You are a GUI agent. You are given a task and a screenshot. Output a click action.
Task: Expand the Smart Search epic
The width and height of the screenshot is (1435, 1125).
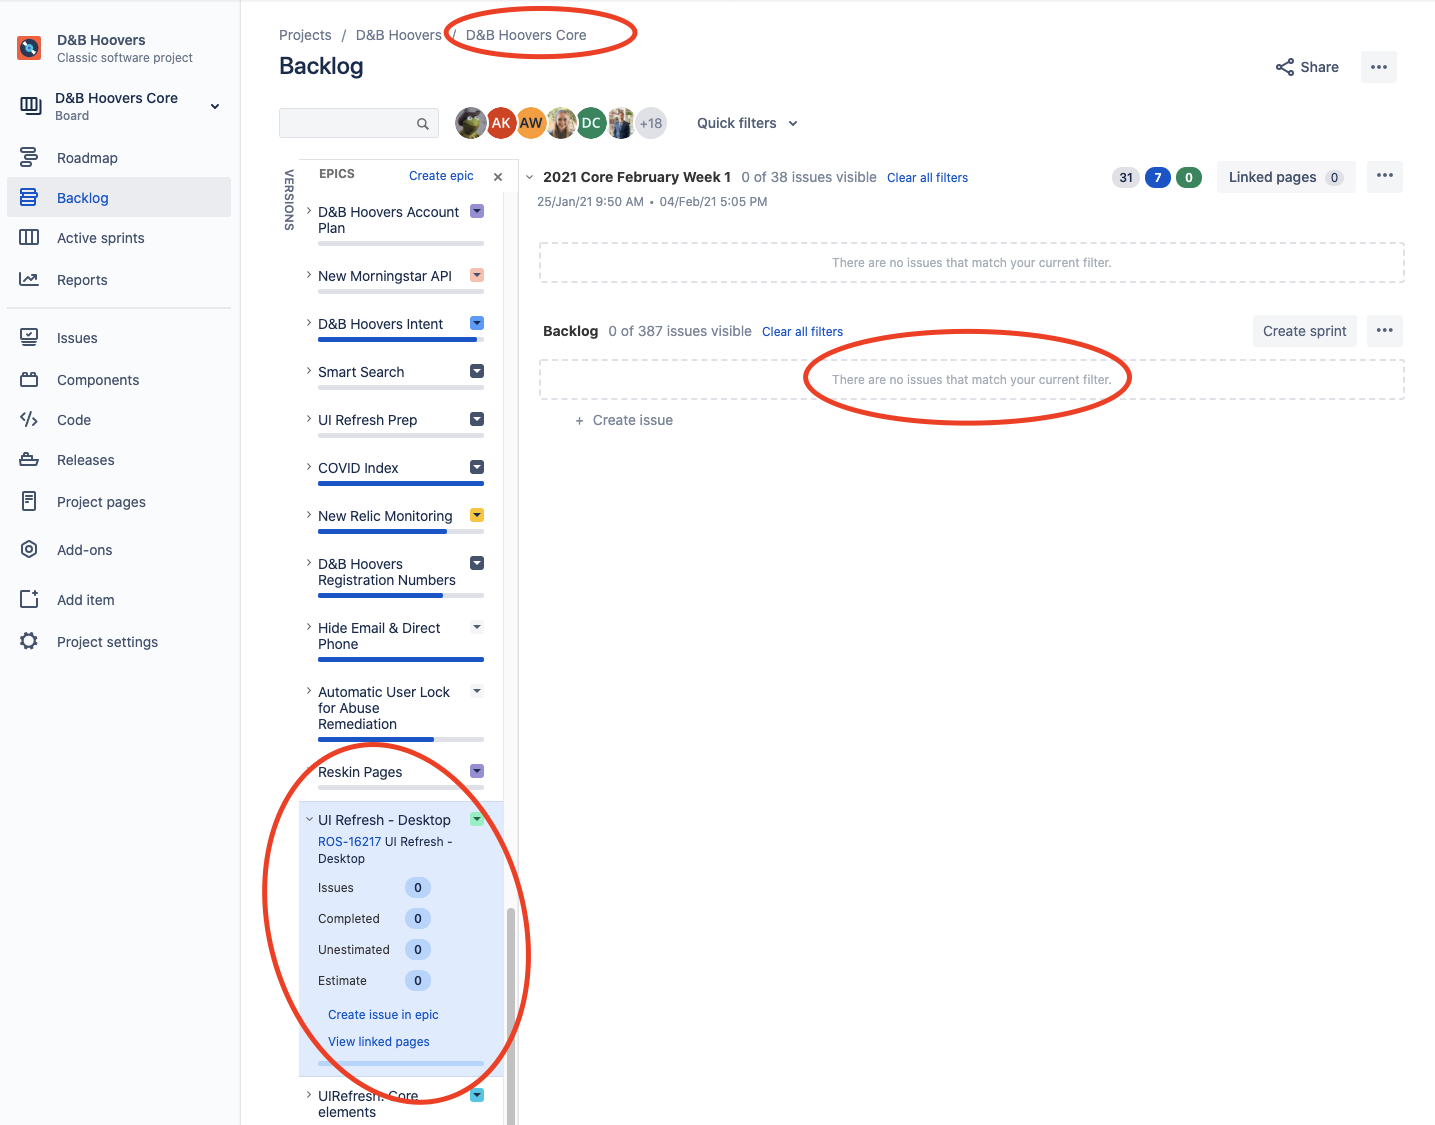click(x=309, y=371)
